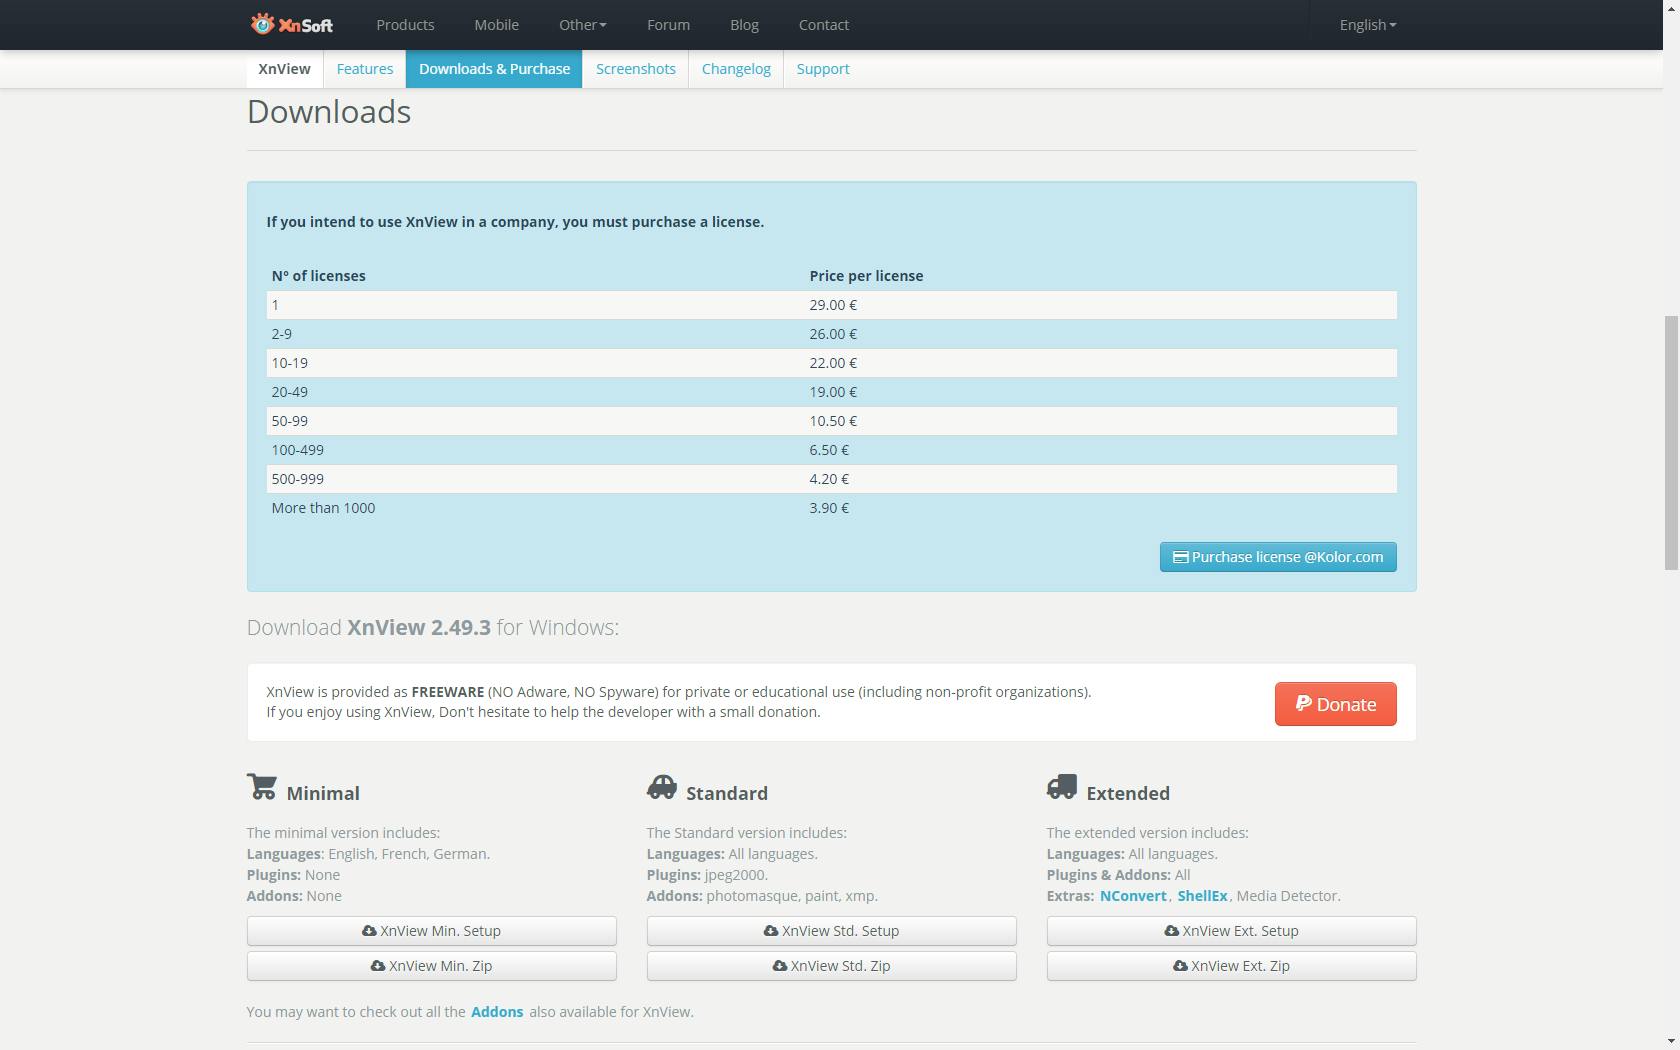Click the XnSoft logo icon
The width and height of the screenshot is (1680, 1050).
point(291,24)
